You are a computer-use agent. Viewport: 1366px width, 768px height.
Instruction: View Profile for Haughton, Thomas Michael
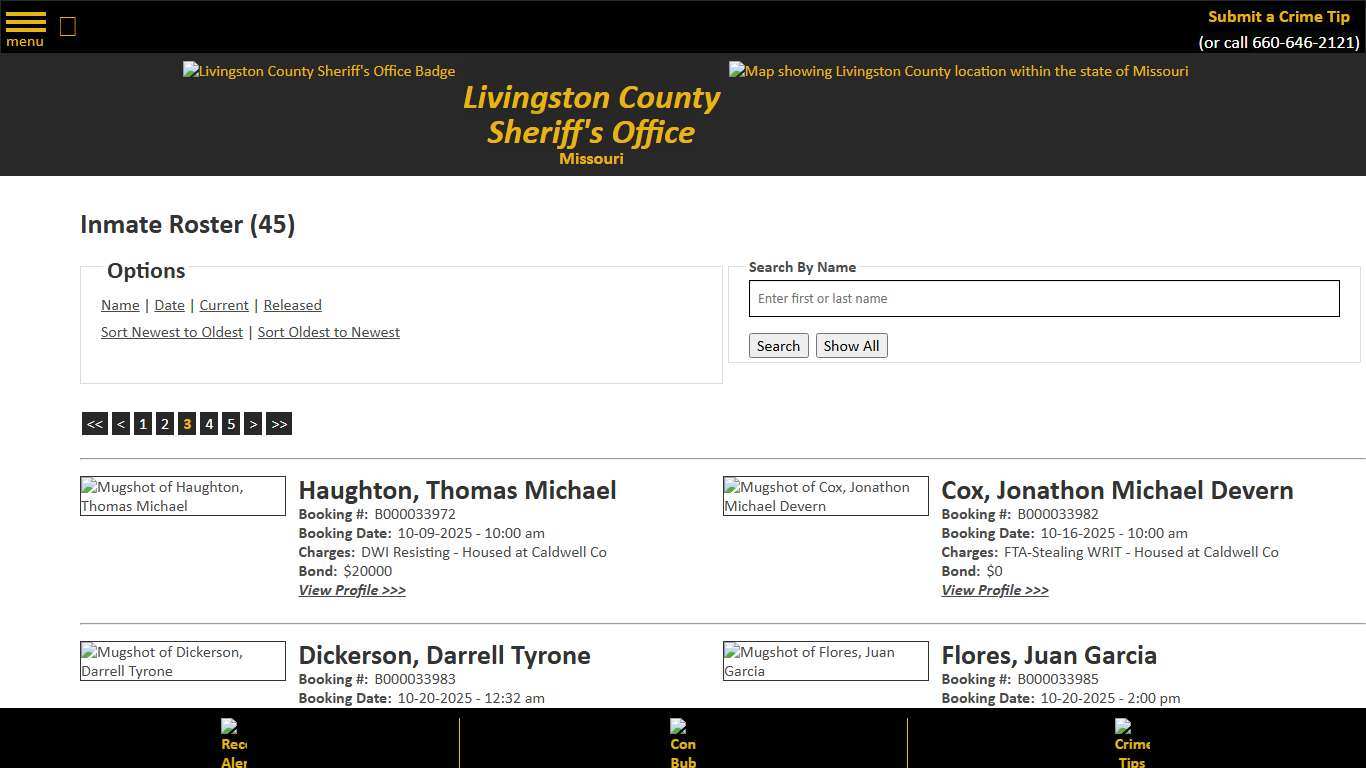tap(352, 590)
